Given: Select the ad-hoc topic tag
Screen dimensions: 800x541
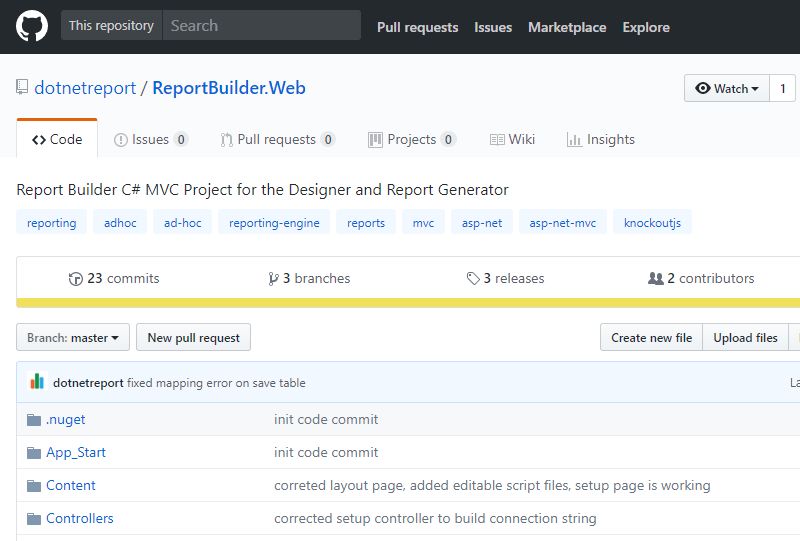Looking at the screenshot, I should pyautogui.click(x=183, y=223).
